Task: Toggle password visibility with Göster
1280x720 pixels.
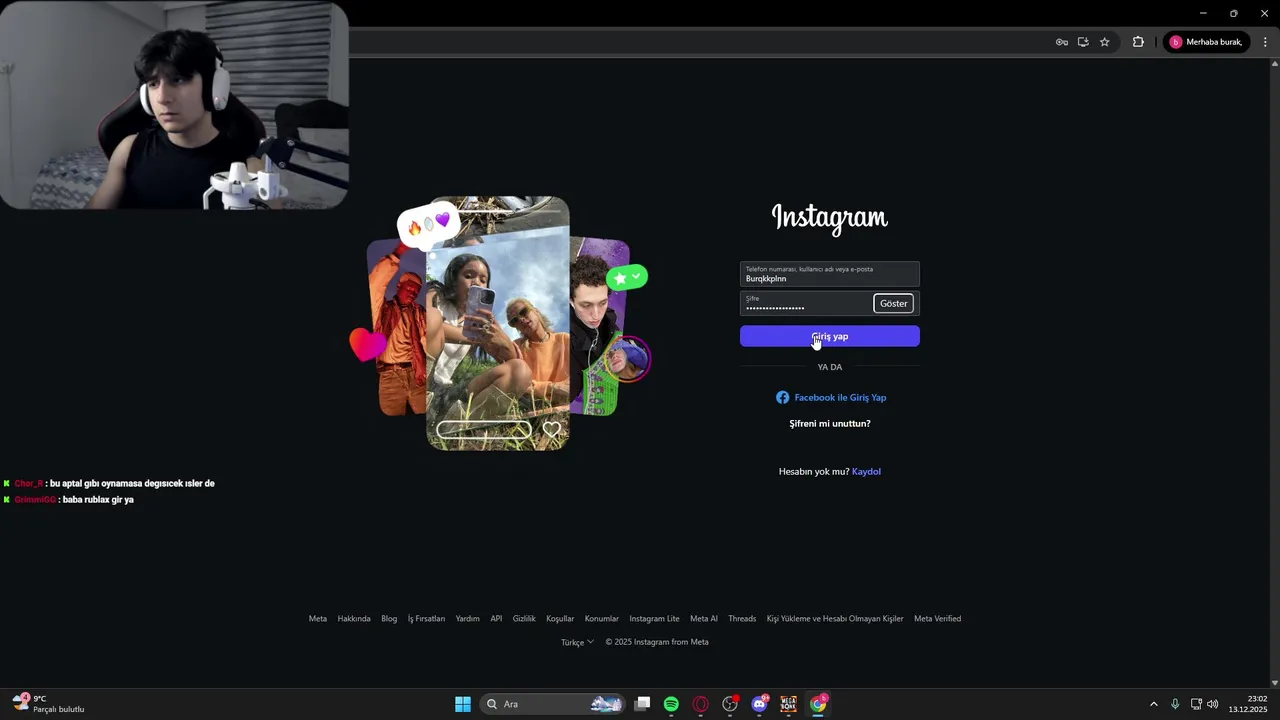Action: click(x=893, y=303)
